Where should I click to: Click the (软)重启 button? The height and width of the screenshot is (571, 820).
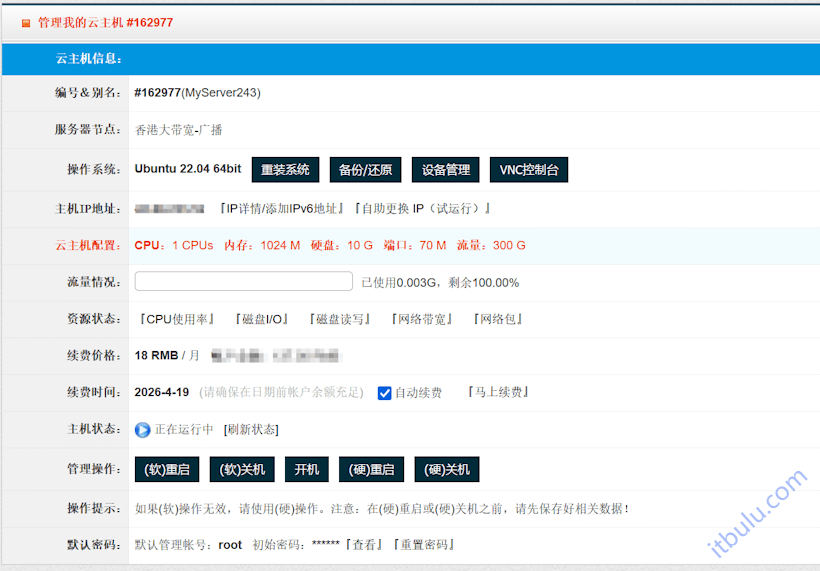pos(167,469)
